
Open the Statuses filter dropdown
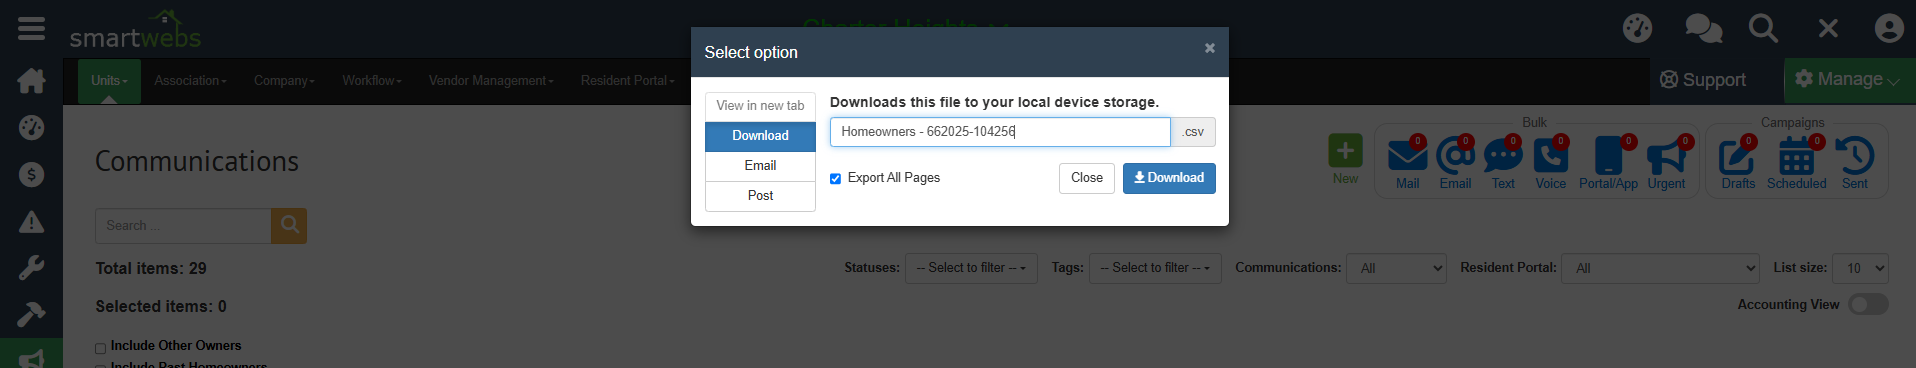[x=971, y=268]
